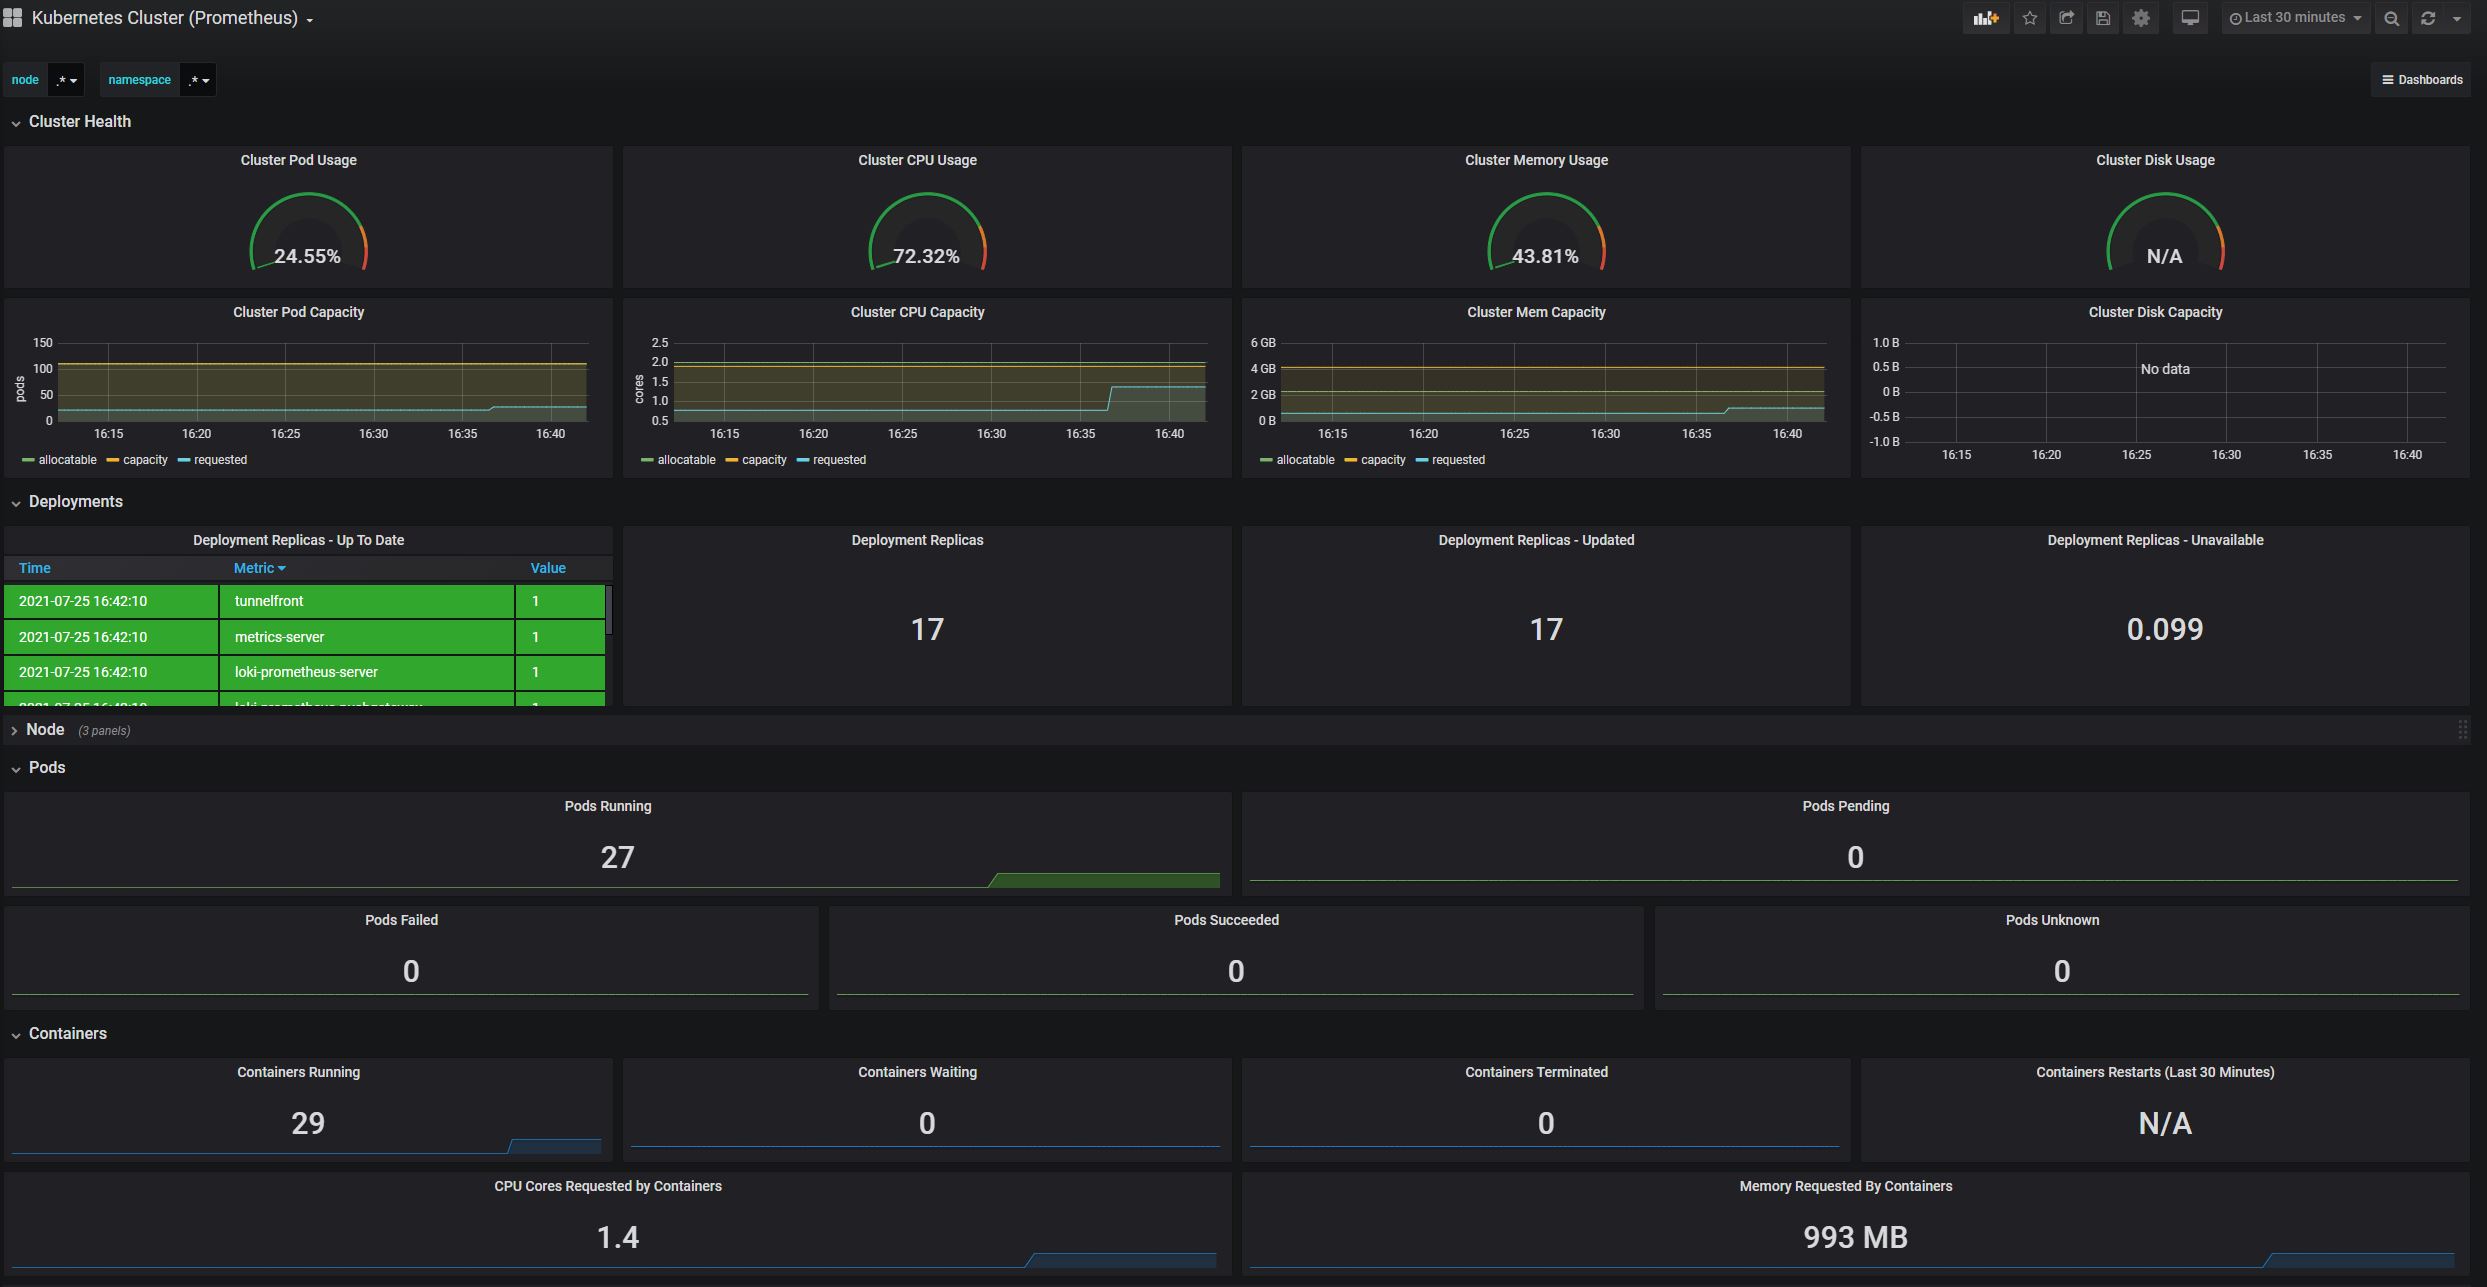The height and width of the screenshot is (1287, 2487).
Task: Activate cycle view mode monitor icon
Action: click(2190, 17)
